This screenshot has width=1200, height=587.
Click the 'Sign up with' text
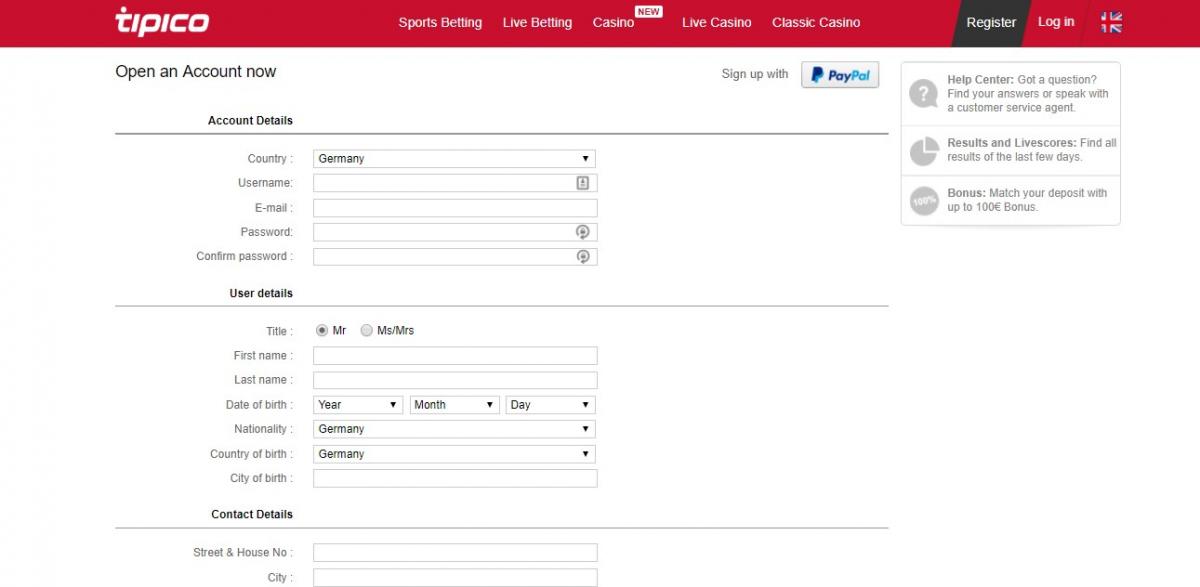click(755, 74)
